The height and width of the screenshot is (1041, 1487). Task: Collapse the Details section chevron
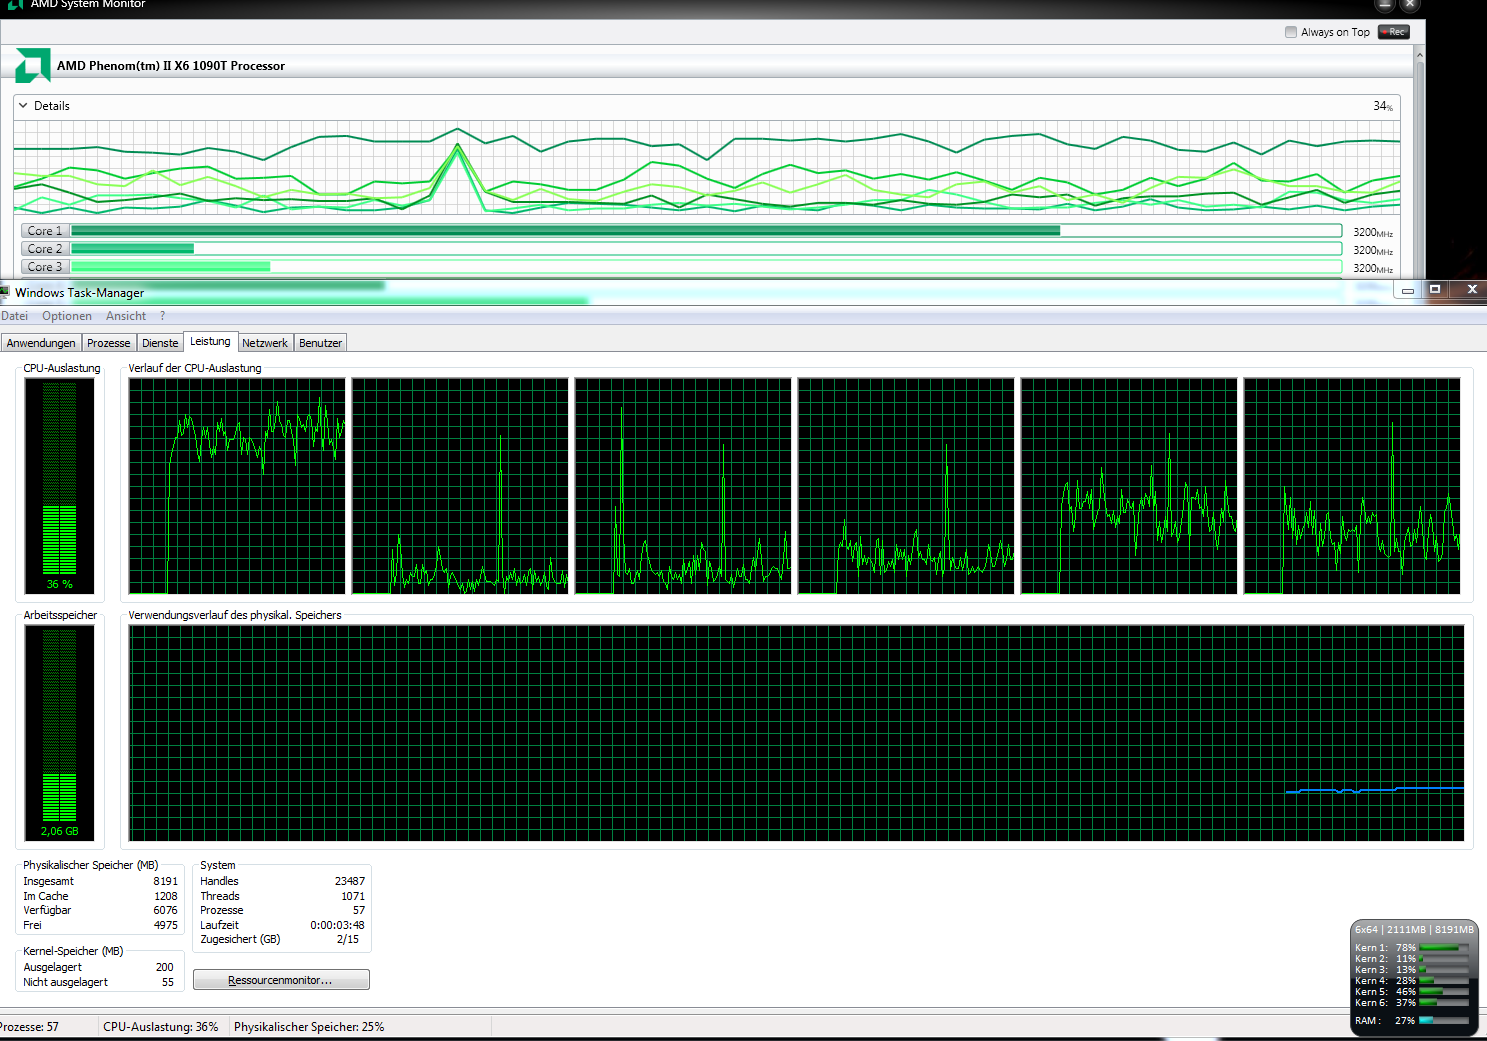pyautogui.click(x=23, y=105)
